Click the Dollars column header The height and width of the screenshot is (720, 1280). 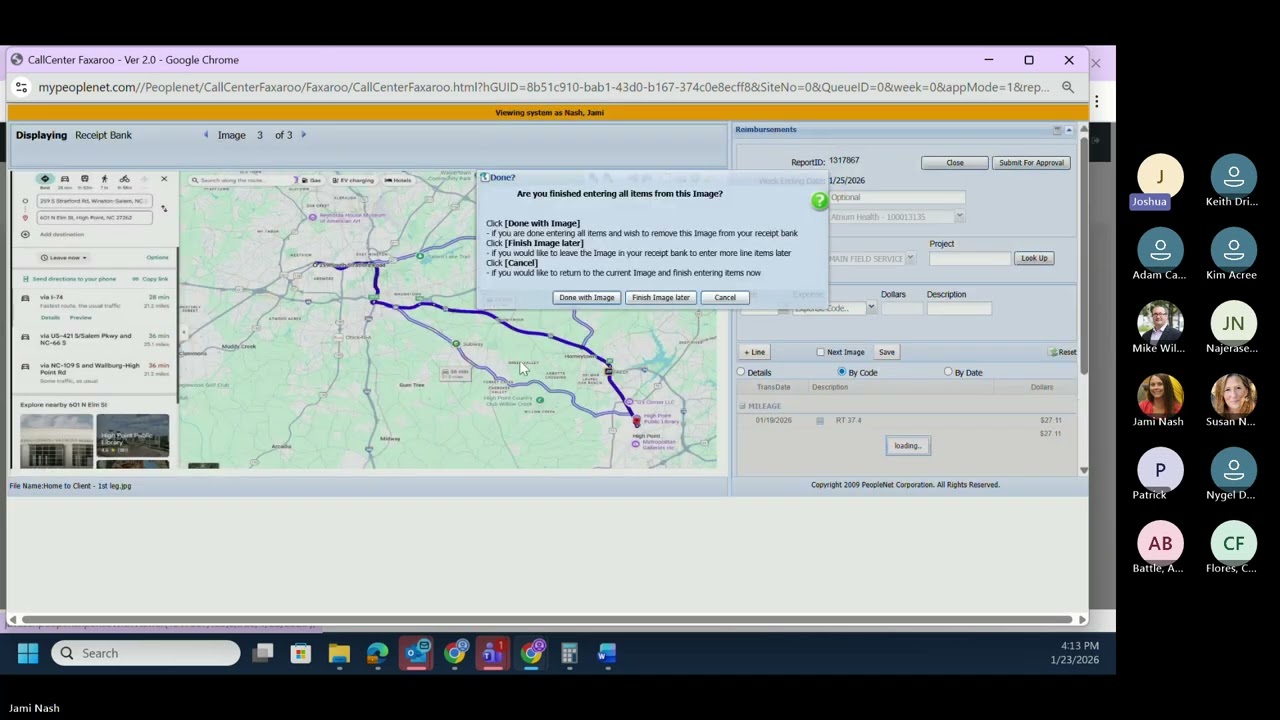[x=1041, y=387]
